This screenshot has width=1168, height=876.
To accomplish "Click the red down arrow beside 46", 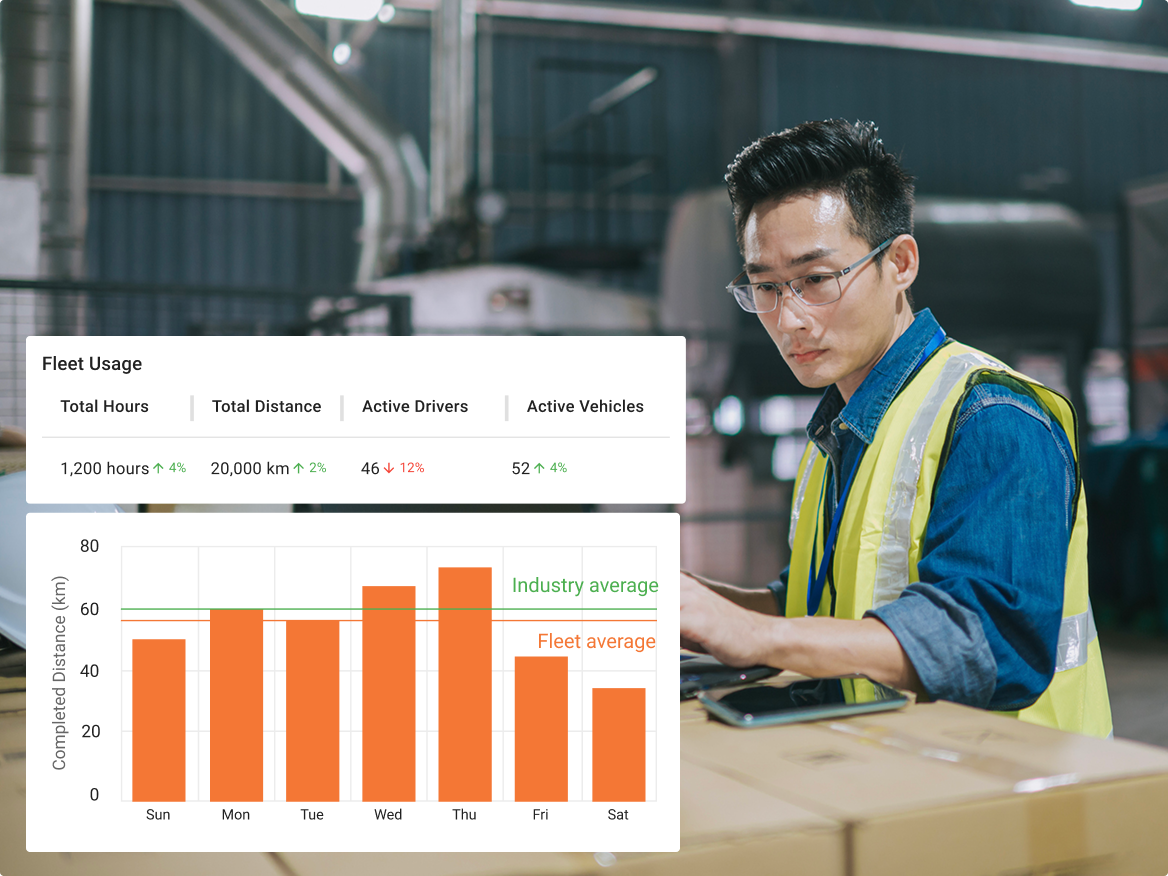I will coord(389,468).
